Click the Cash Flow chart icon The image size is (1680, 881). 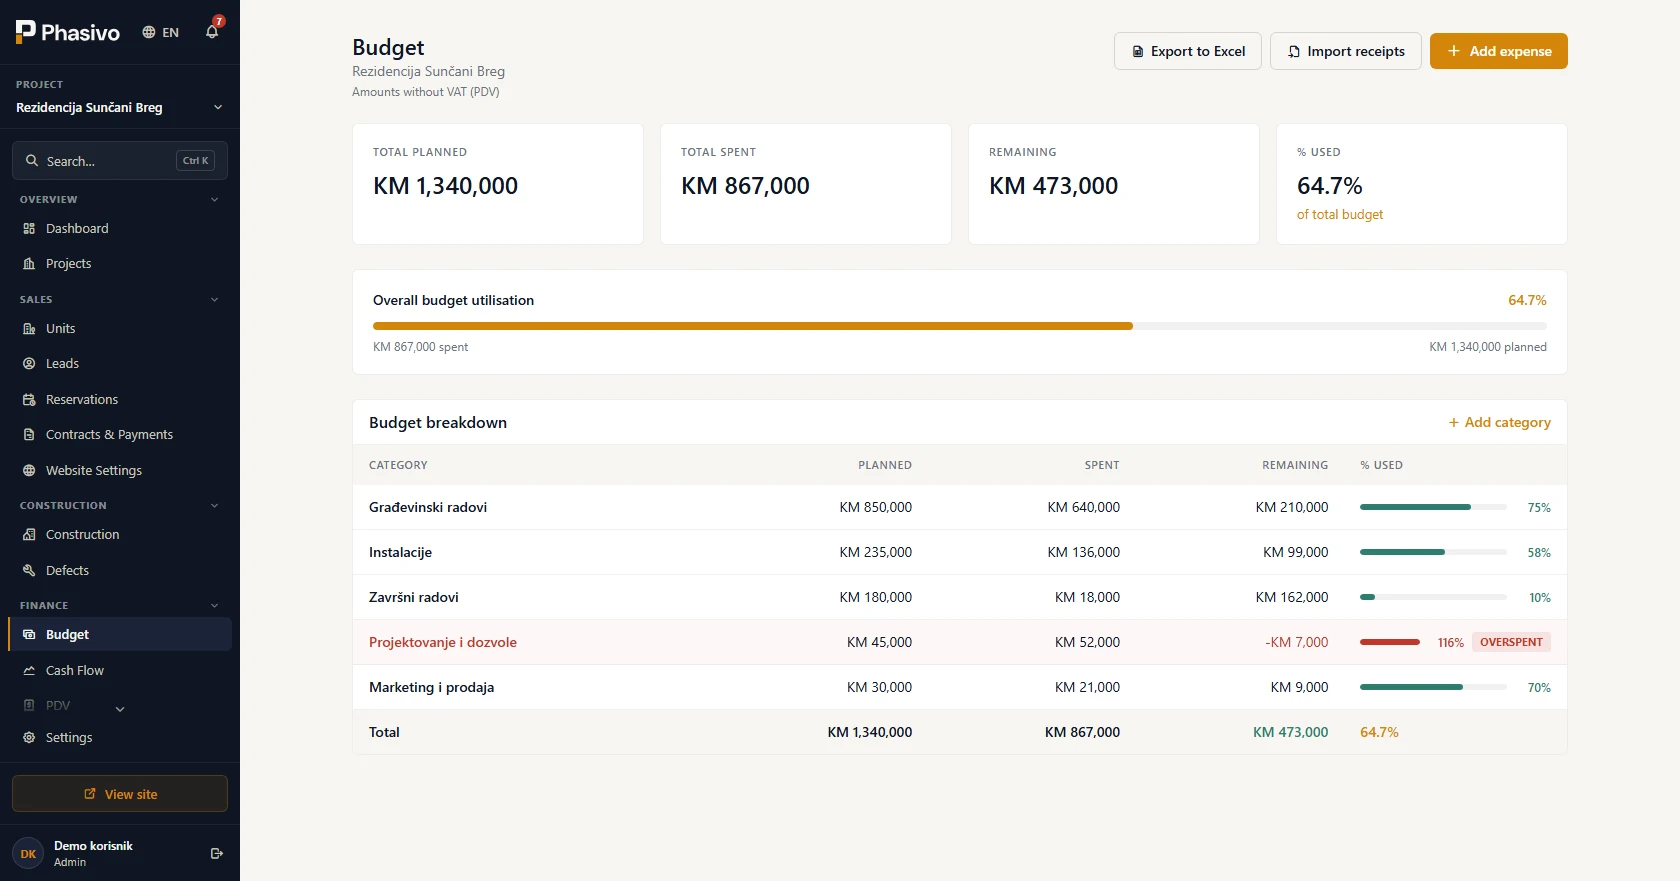pyautogui.click(x=29, y=671)
